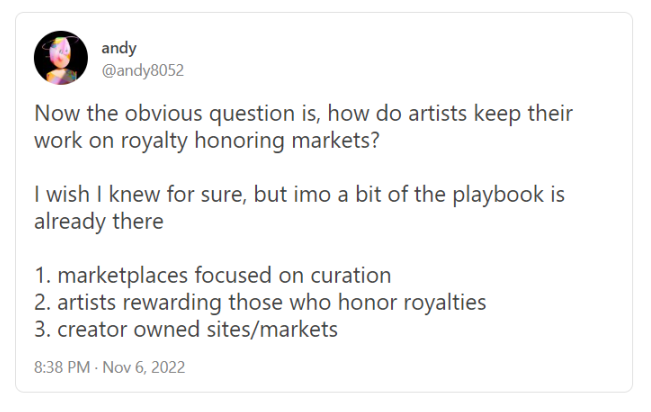
Task: Click the word "imo" in the tweet
Action: [312, 194]
